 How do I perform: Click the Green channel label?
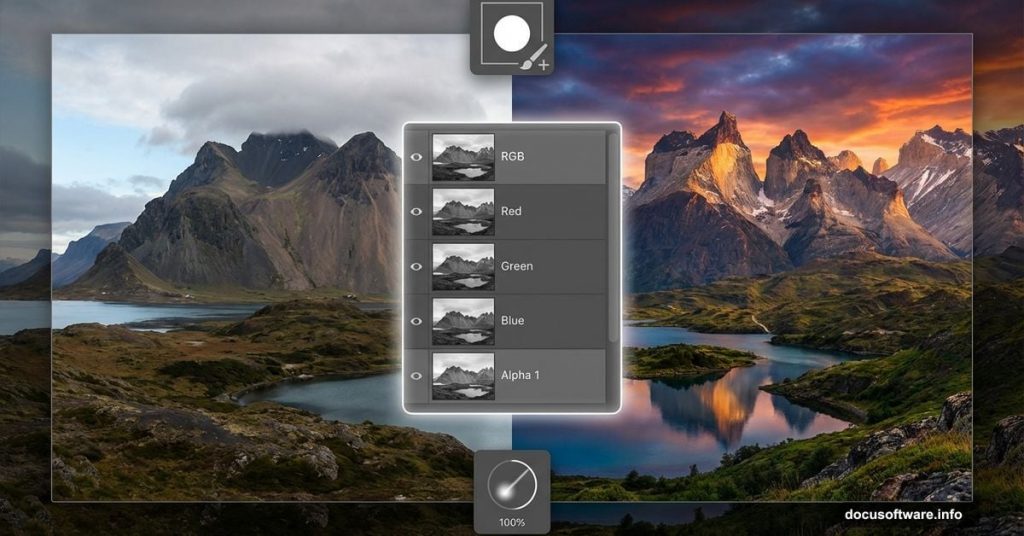517,266
